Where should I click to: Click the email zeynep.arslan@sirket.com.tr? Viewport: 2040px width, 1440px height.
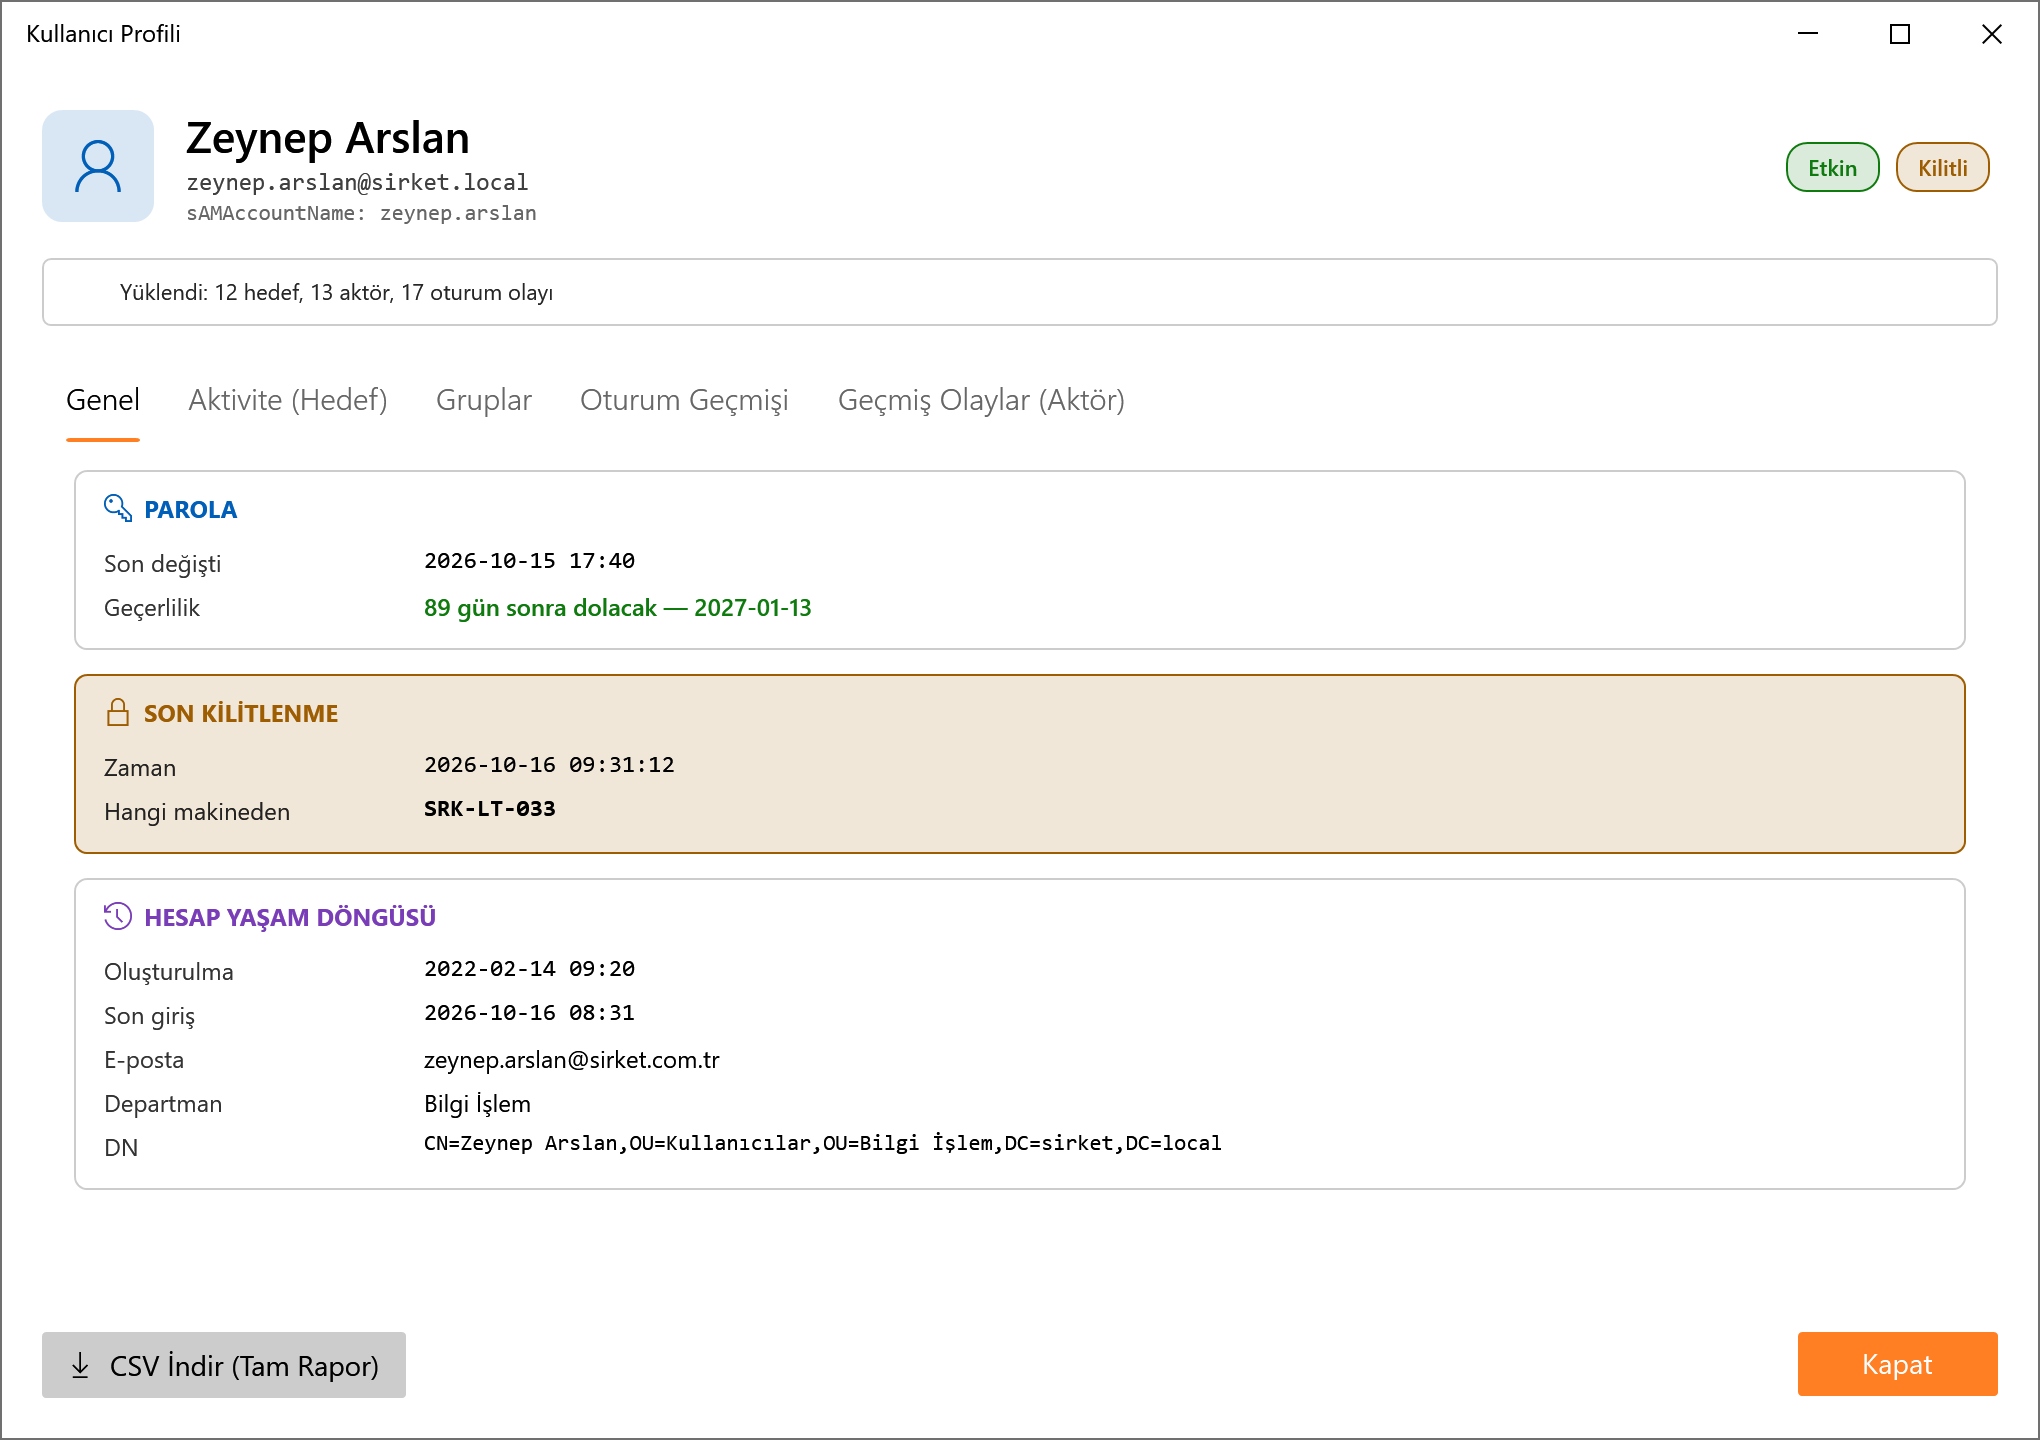point(572,1060)
